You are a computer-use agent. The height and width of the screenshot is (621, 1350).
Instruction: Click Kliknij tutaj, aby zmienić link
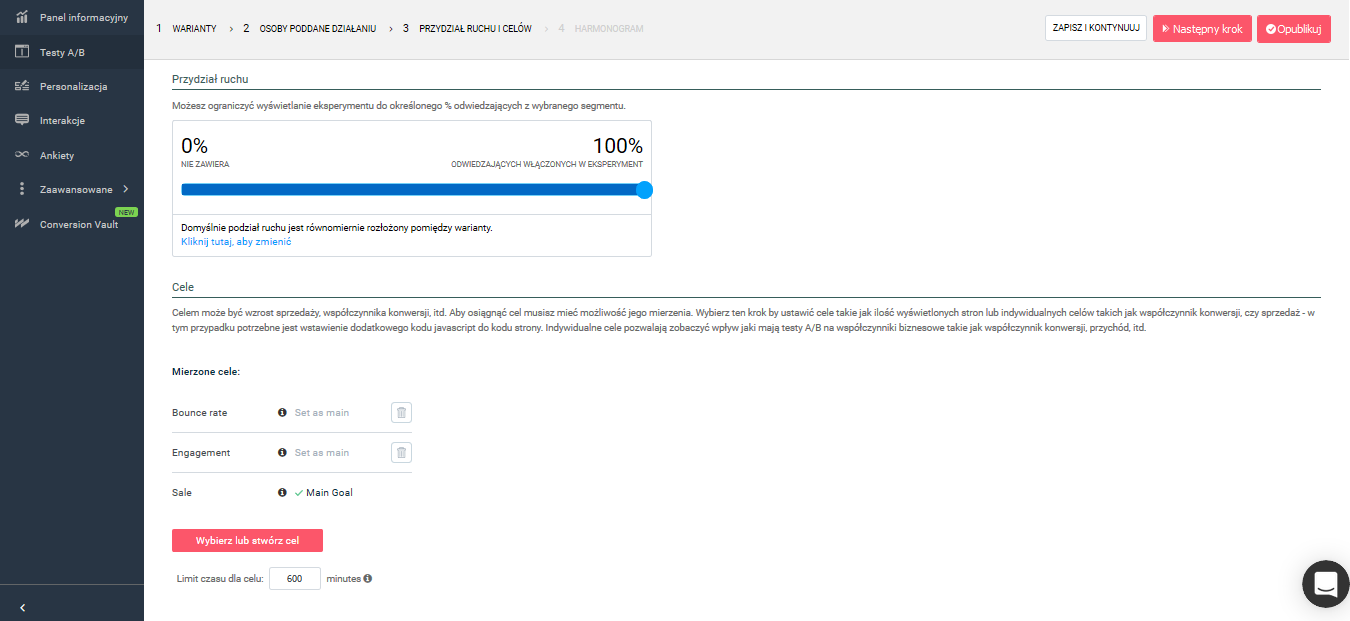tap(236, 242)
